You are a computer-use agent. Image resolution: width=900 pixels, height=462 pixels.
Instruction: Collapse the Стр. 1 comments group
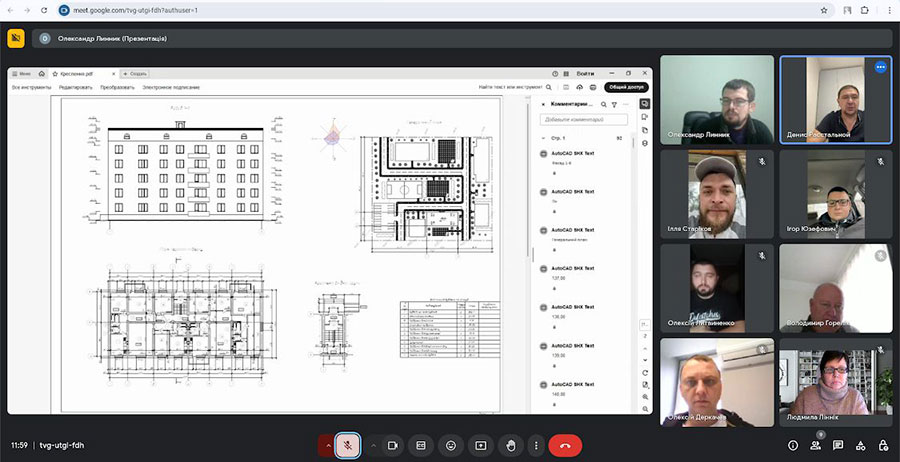[542, 137]
